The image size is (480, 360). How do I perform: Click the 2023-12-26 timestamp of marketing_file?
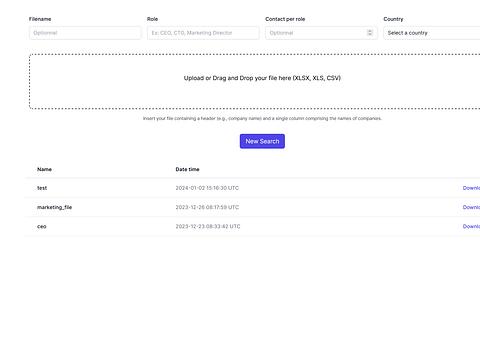207,207
